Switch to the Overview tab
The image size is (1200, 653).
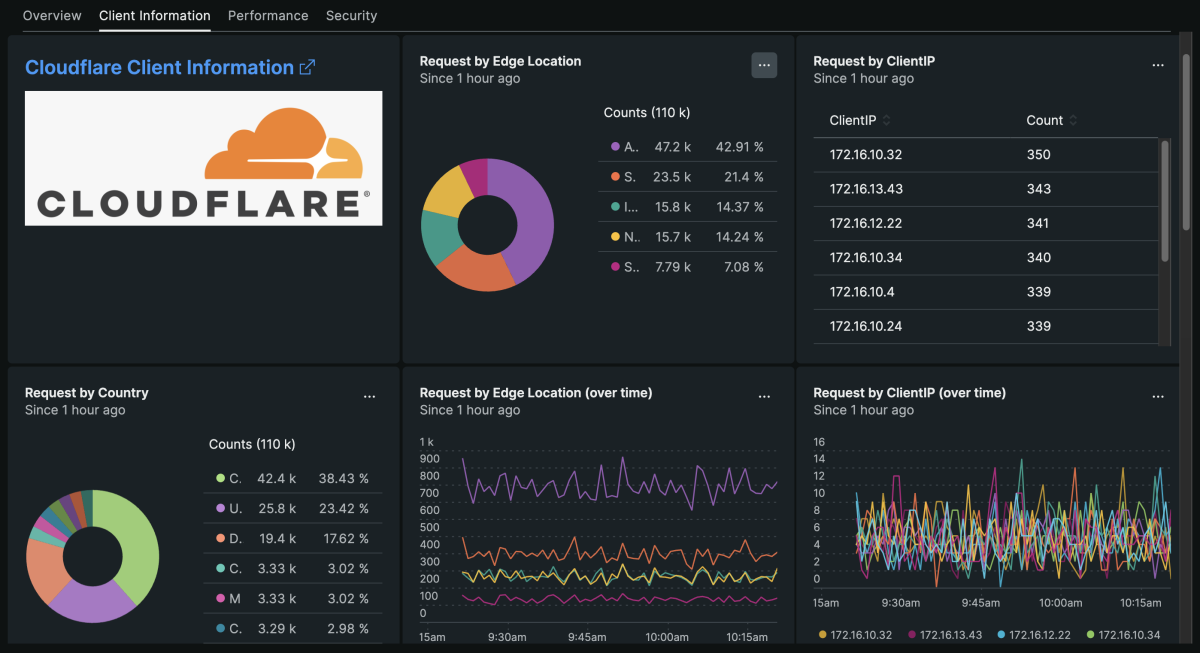coord(52,16)
